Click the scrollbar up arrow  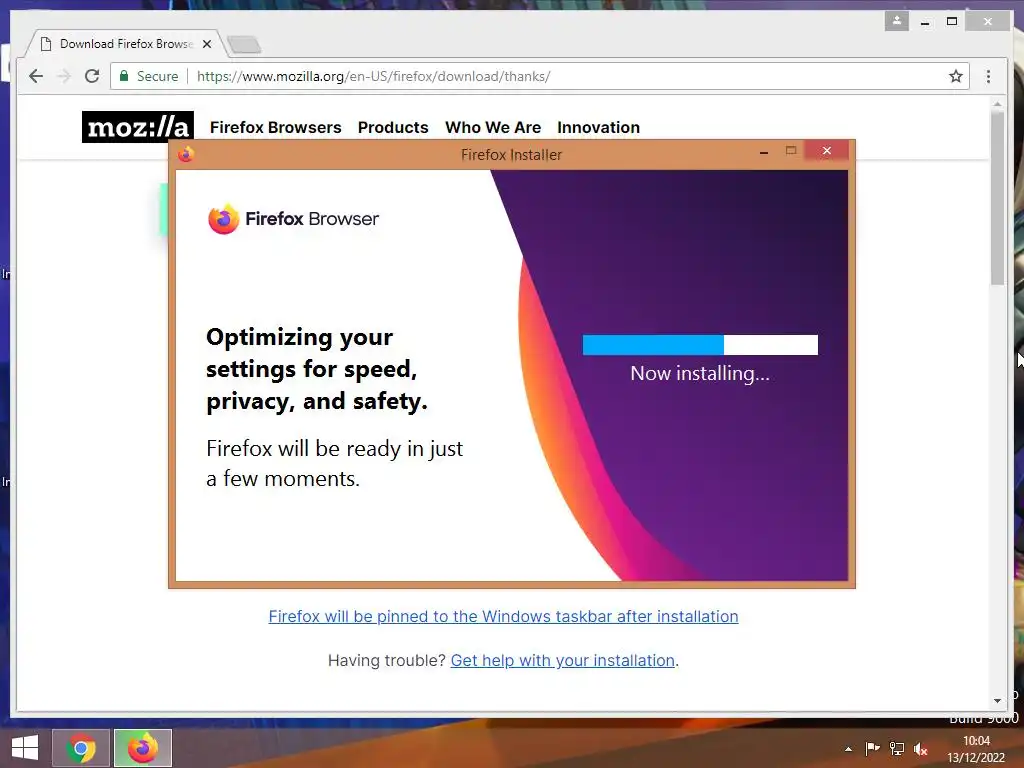click(x=997, y=104)
